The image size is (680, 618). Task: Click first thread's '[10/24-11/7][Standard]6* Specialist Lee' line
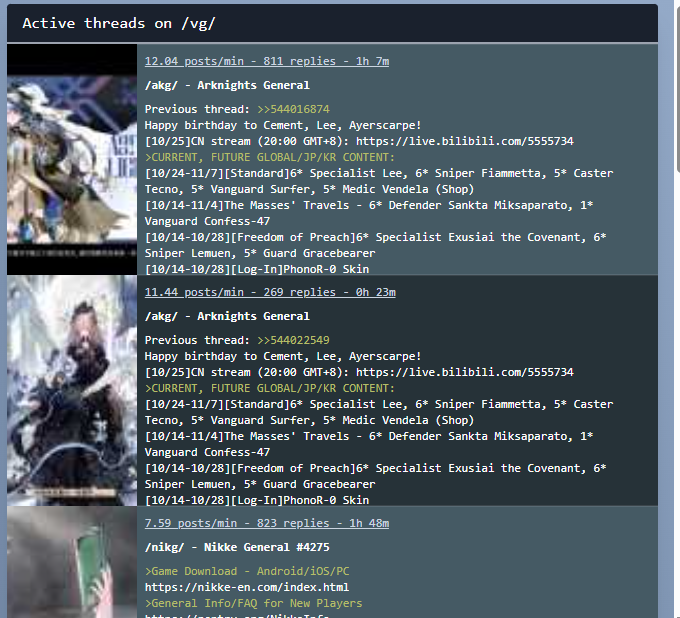click(x=379, y=173)
